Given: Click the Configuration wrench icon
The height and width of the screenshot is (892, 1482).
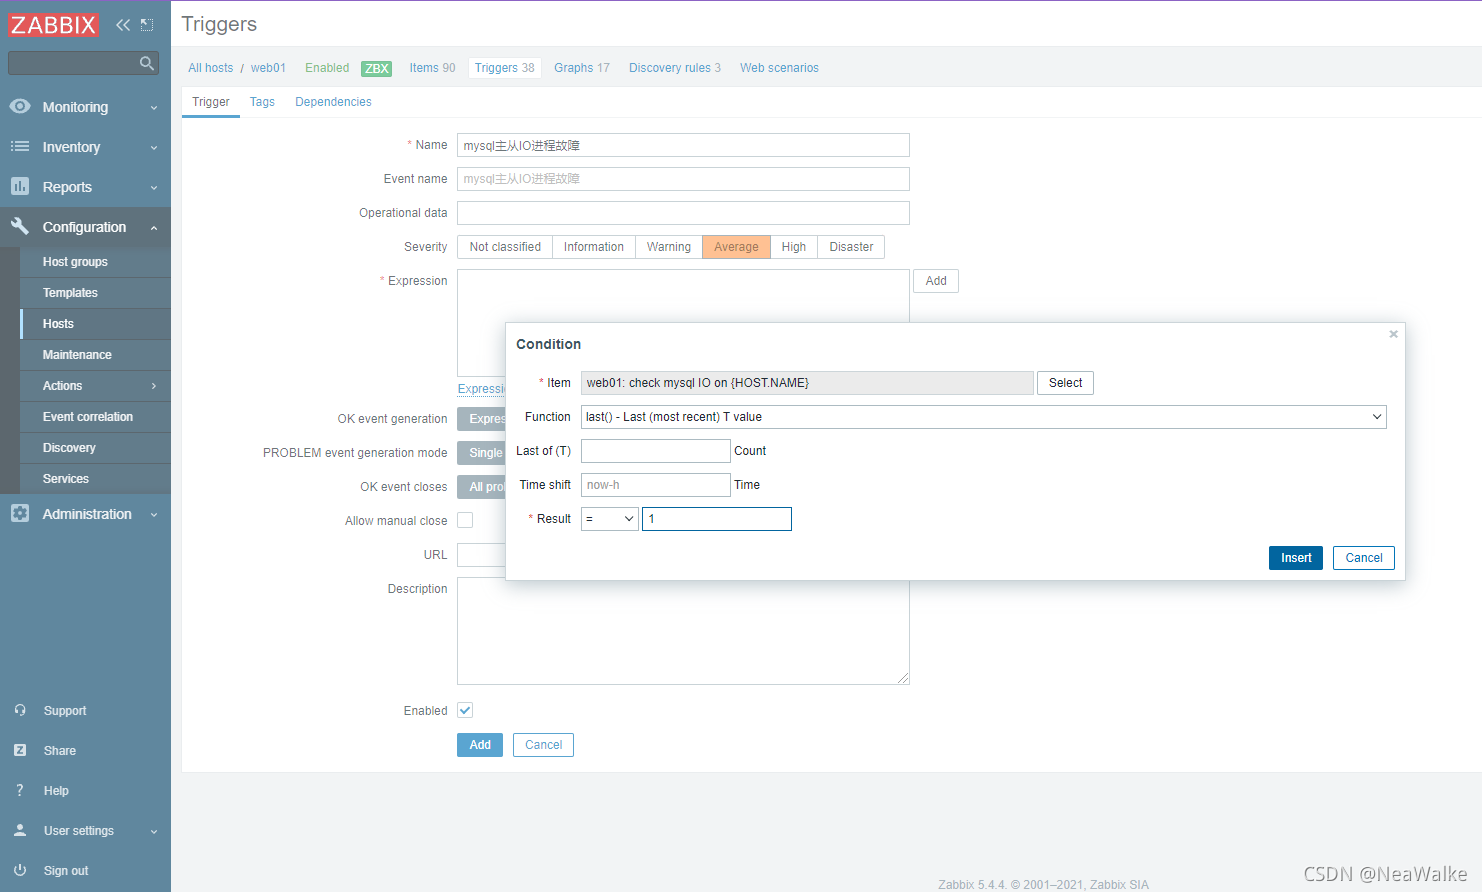Looking at the screenshot, I should click(20, 226).
